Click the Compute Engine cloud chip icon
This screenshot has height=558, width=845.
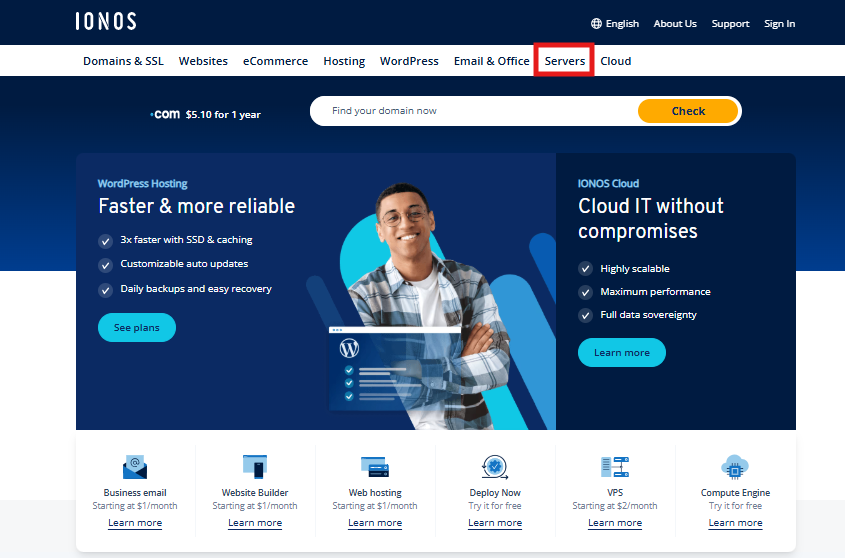coord(735,467)
